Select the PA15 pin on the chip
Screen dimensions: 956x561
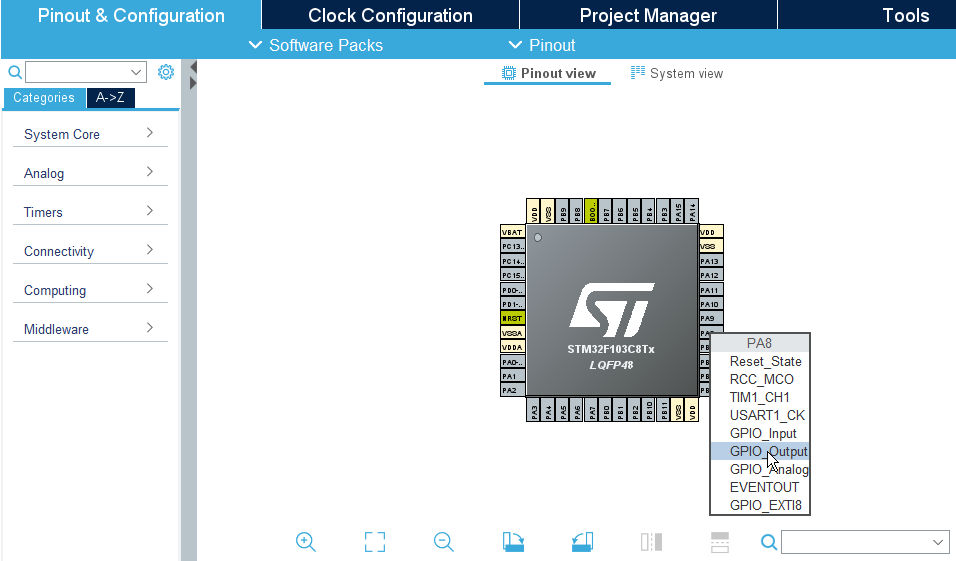pyautogui.click(x=678, y=212)
